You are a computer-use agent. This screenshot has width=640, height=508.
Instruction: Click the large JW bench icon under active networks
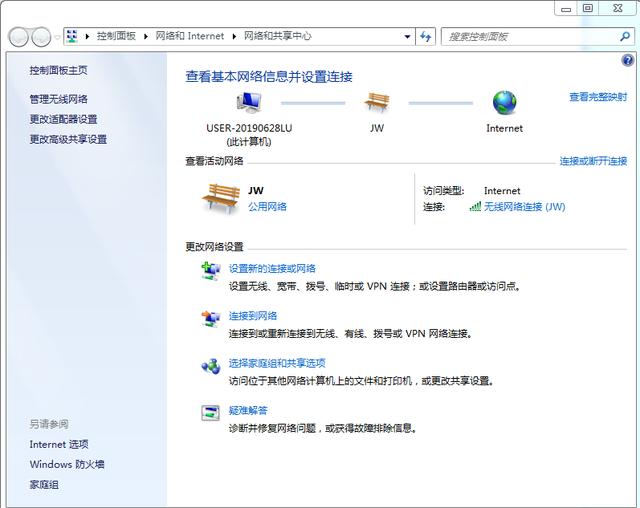point(221,198)
